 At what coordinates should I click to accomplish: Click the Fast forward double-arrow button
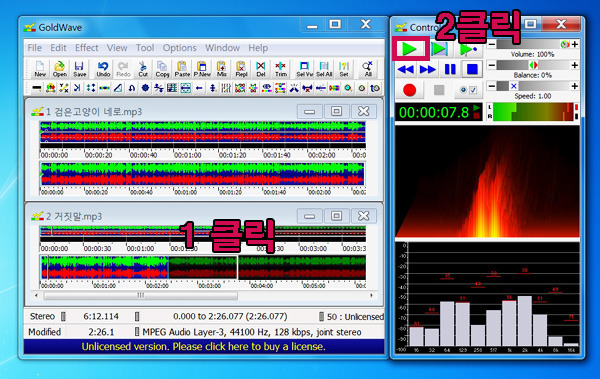tap(427, 70)
